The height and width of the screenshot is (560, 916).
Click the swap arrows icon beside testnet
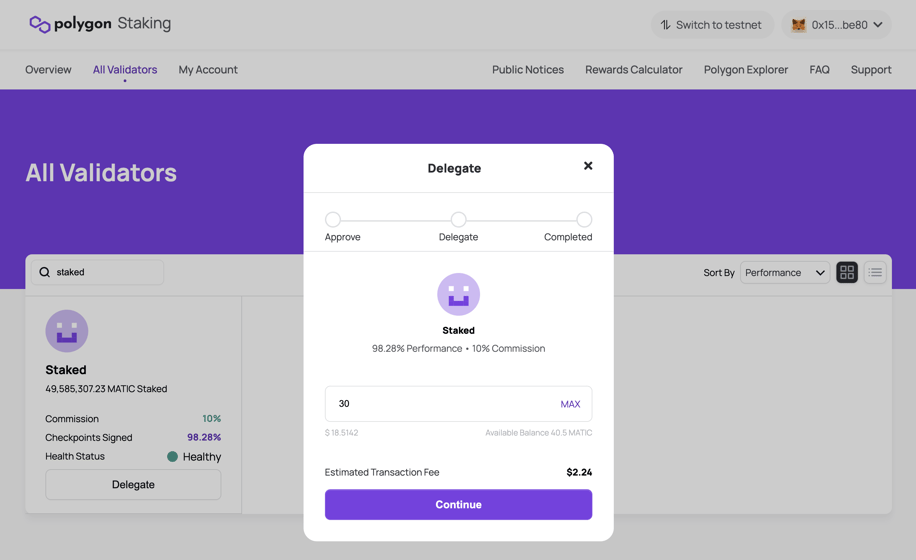[x=665, y=25]
